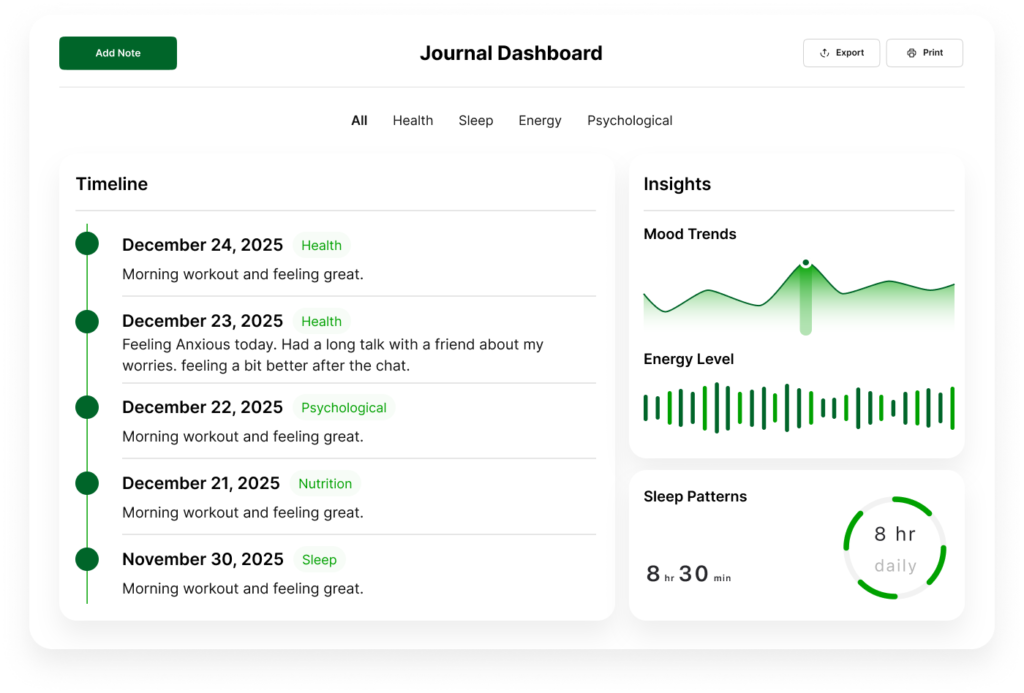
Task: Switch to the Health filter tab
Action: [x=412, y=121]
